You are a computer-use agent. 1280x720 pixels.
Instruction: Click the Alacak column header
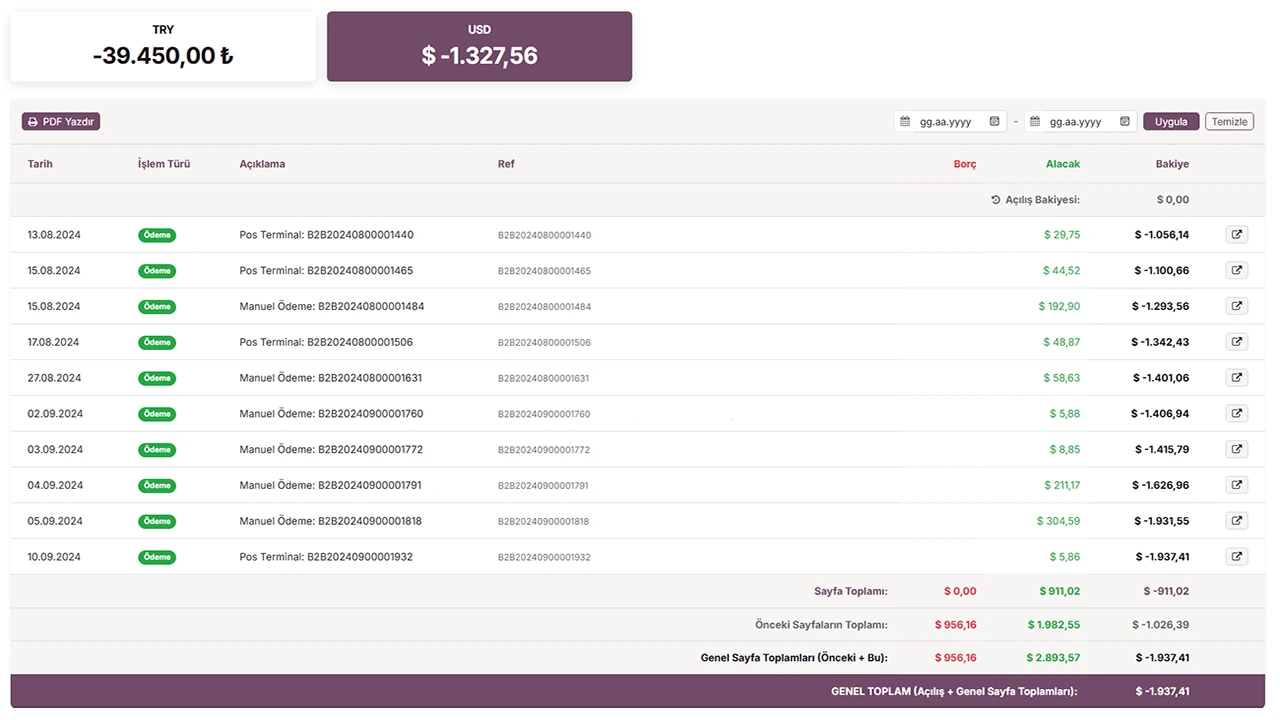(1063, 164)
